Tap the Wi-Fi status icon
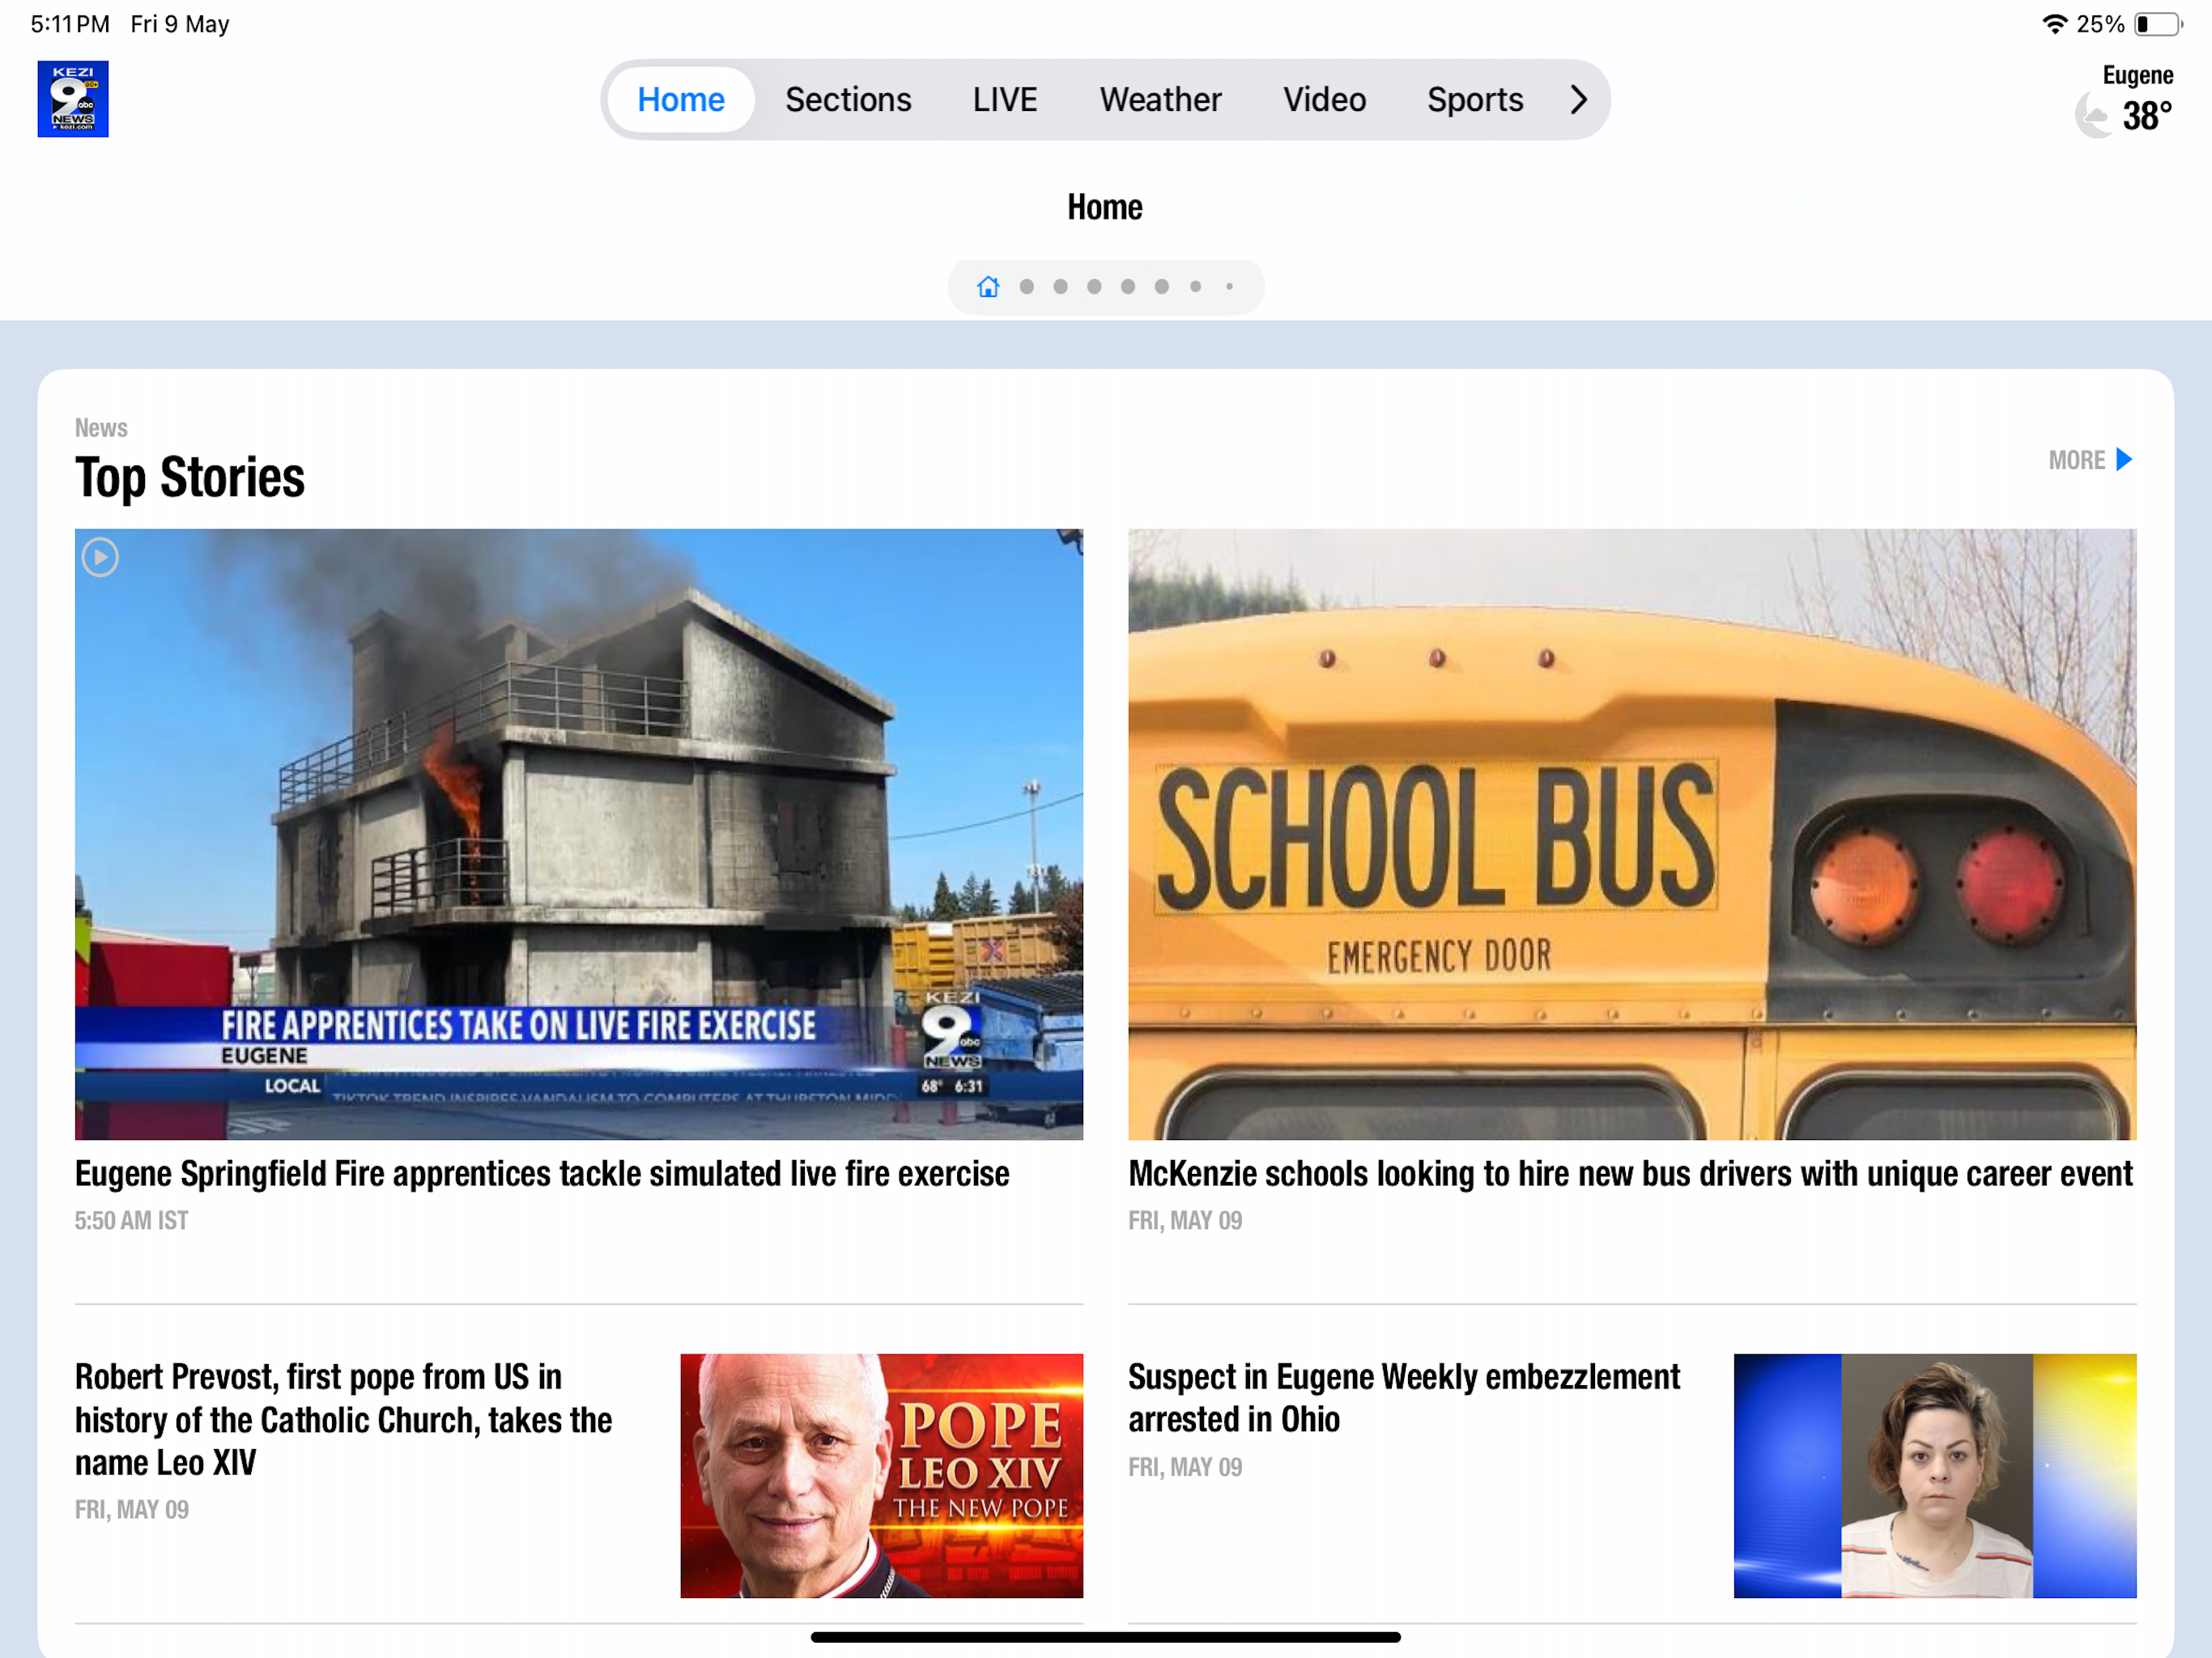Viewport: 2212px width, 1658px height. [x=2054, y=24]
